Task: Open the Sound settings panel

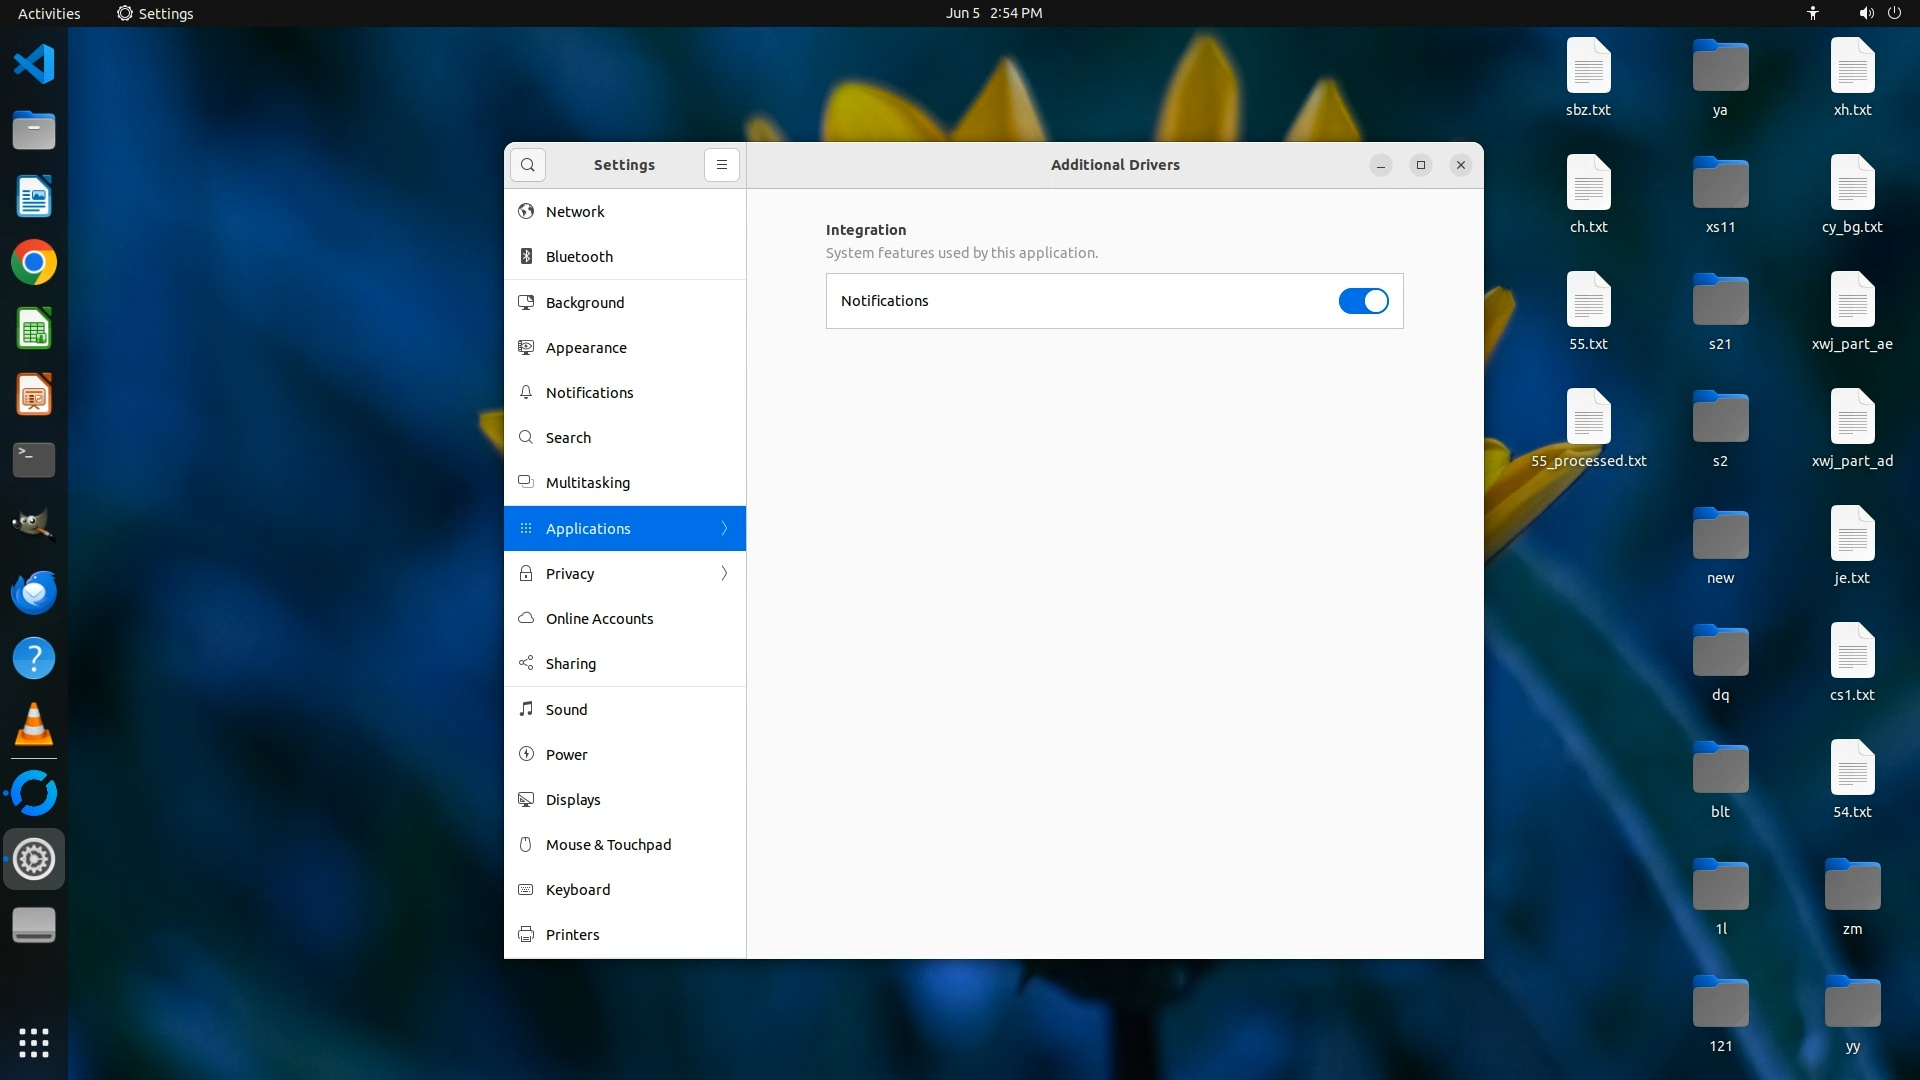Action: [x=566, y=710]
